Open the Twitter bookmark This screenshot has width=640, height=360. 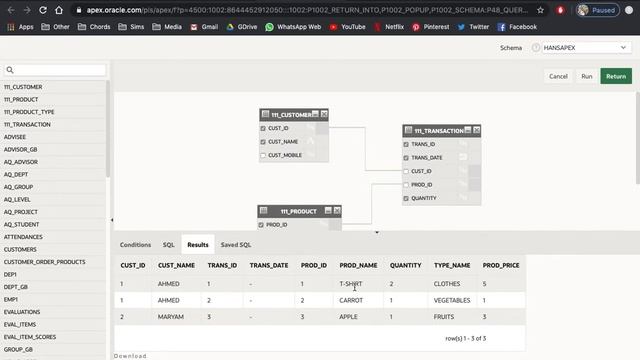tap(473, 27)
